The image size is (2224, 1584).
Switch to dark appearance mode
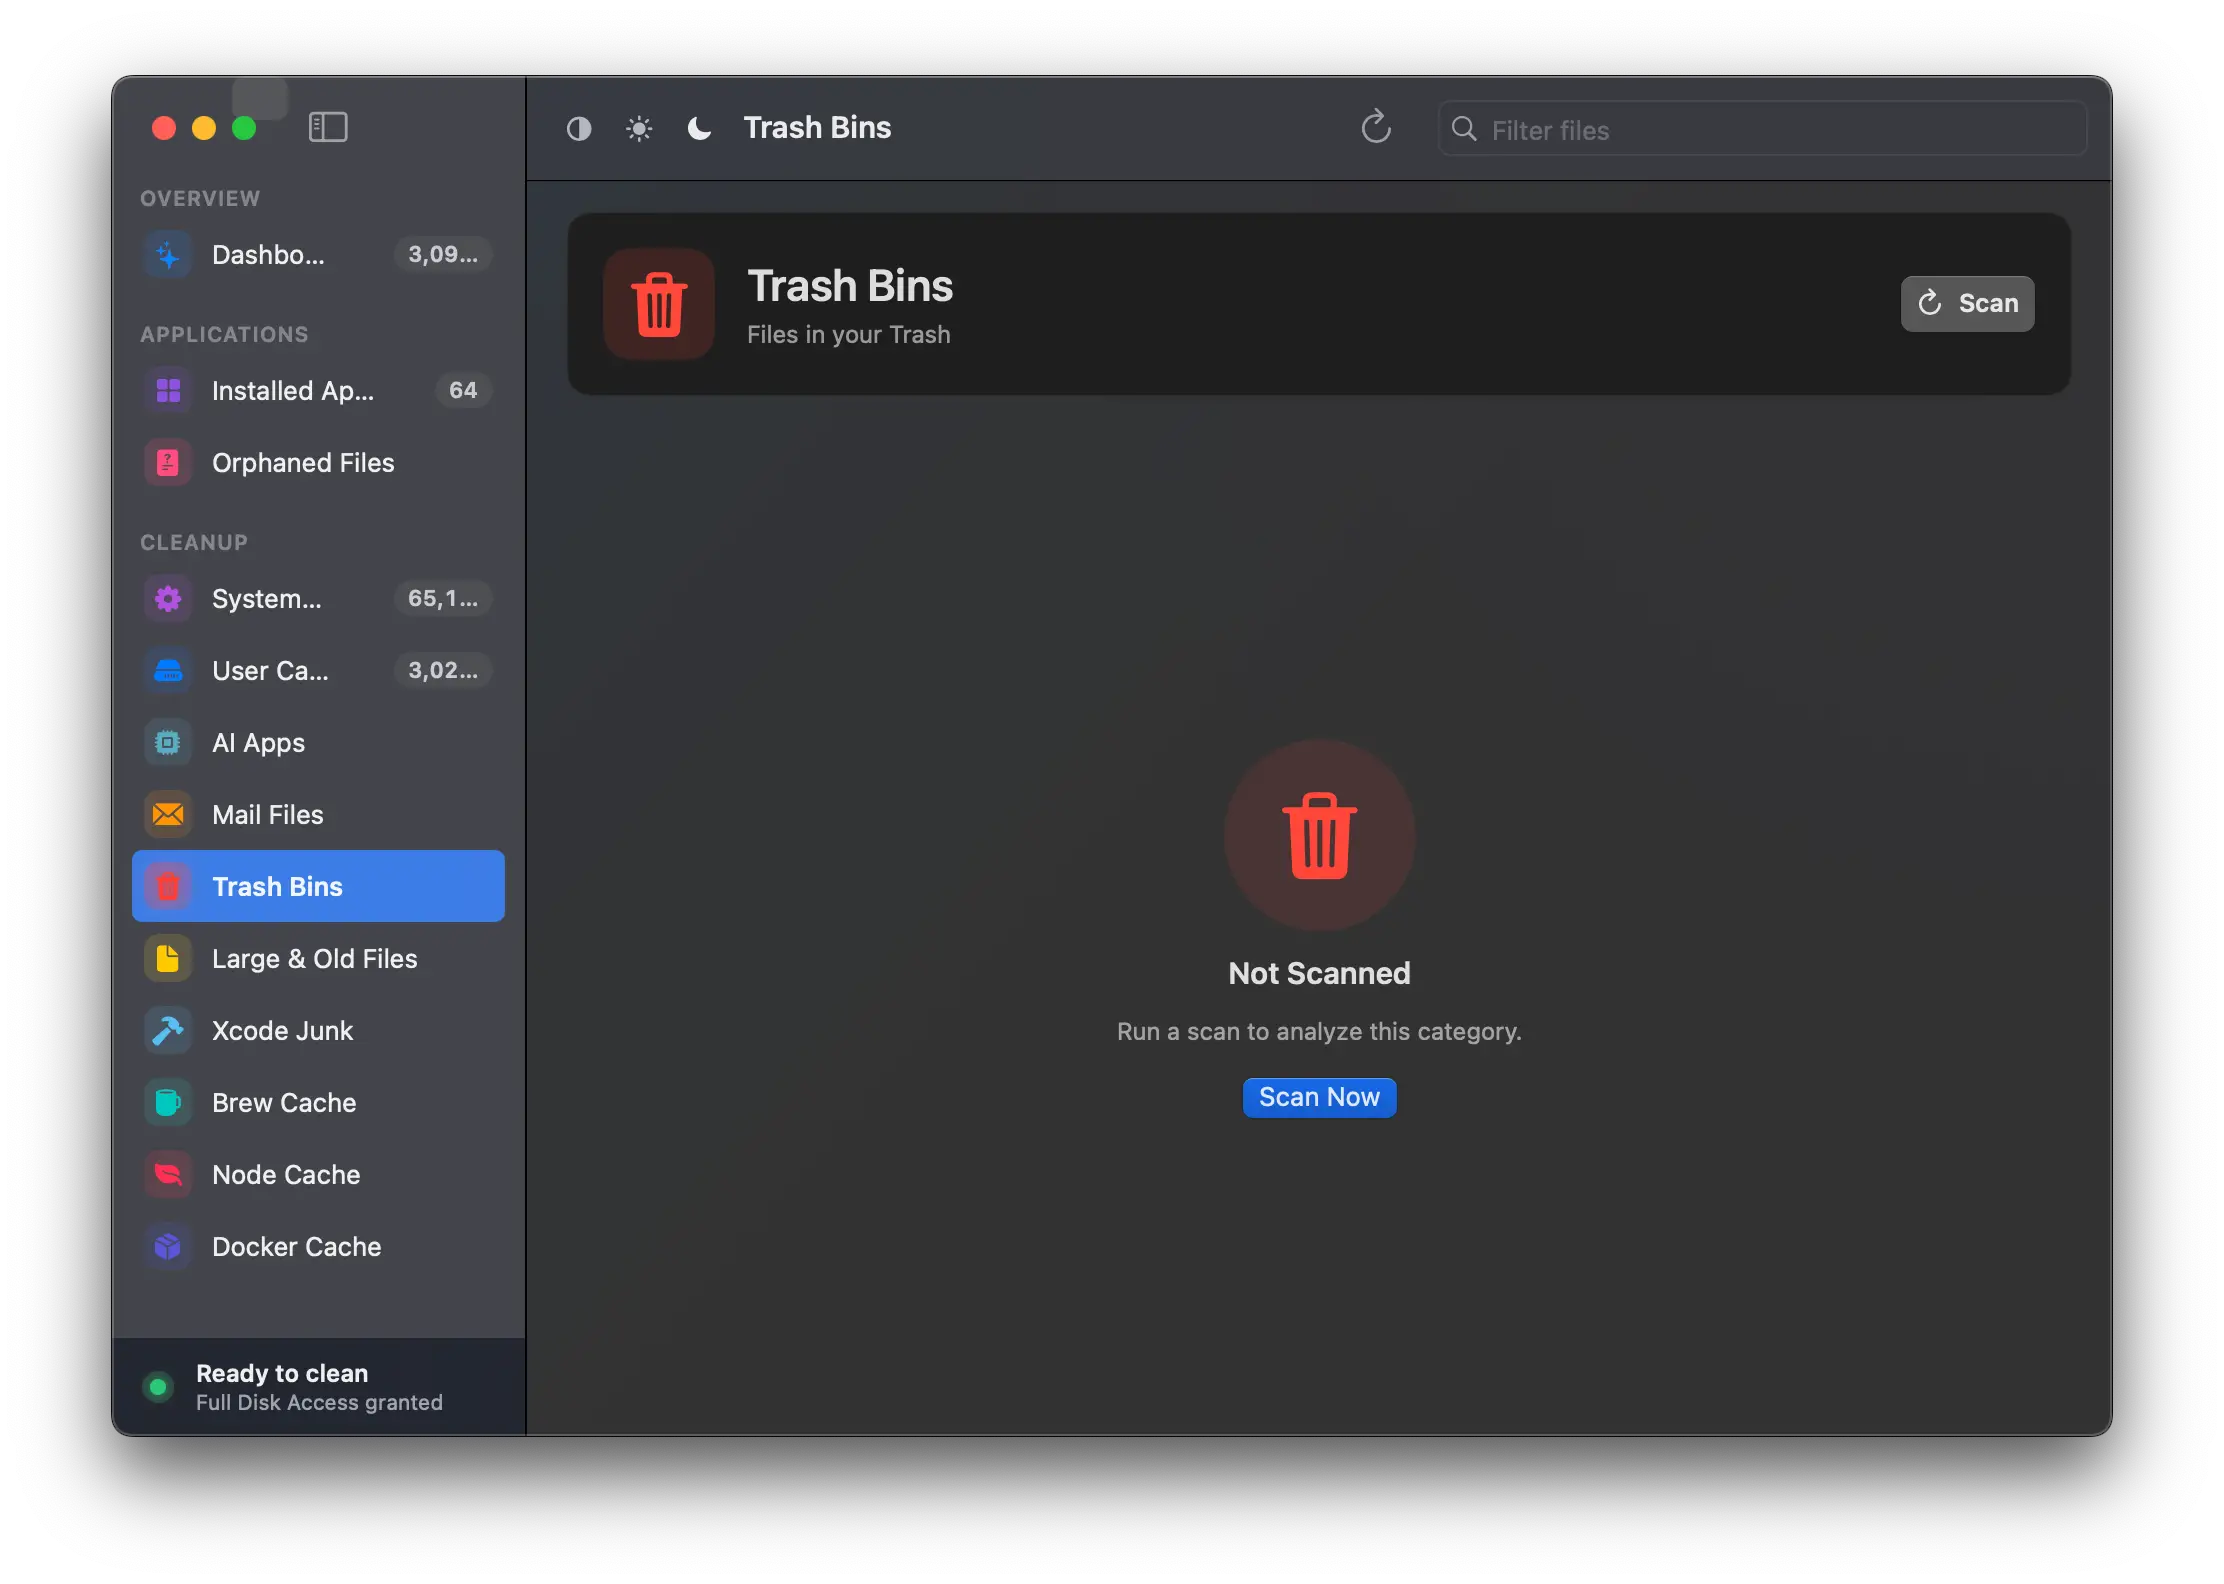699,128
